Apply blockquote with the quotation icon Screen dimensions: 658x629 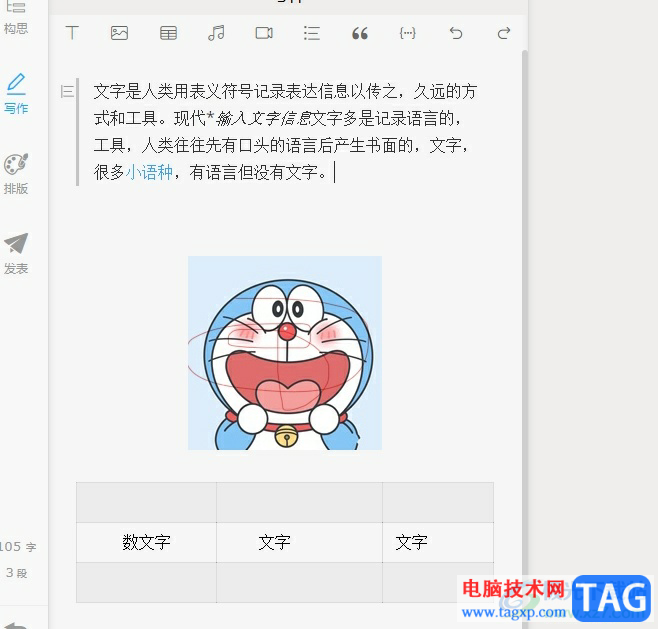point(360,33)
